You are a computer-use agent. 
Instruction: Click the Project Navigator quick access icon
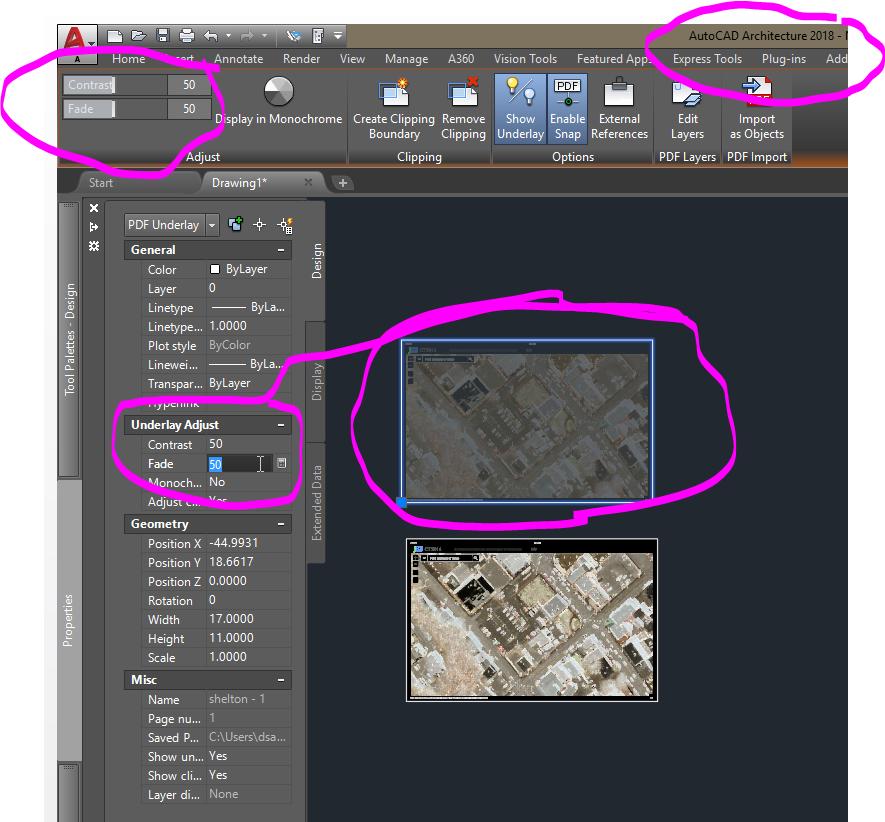tap(318, 36)
